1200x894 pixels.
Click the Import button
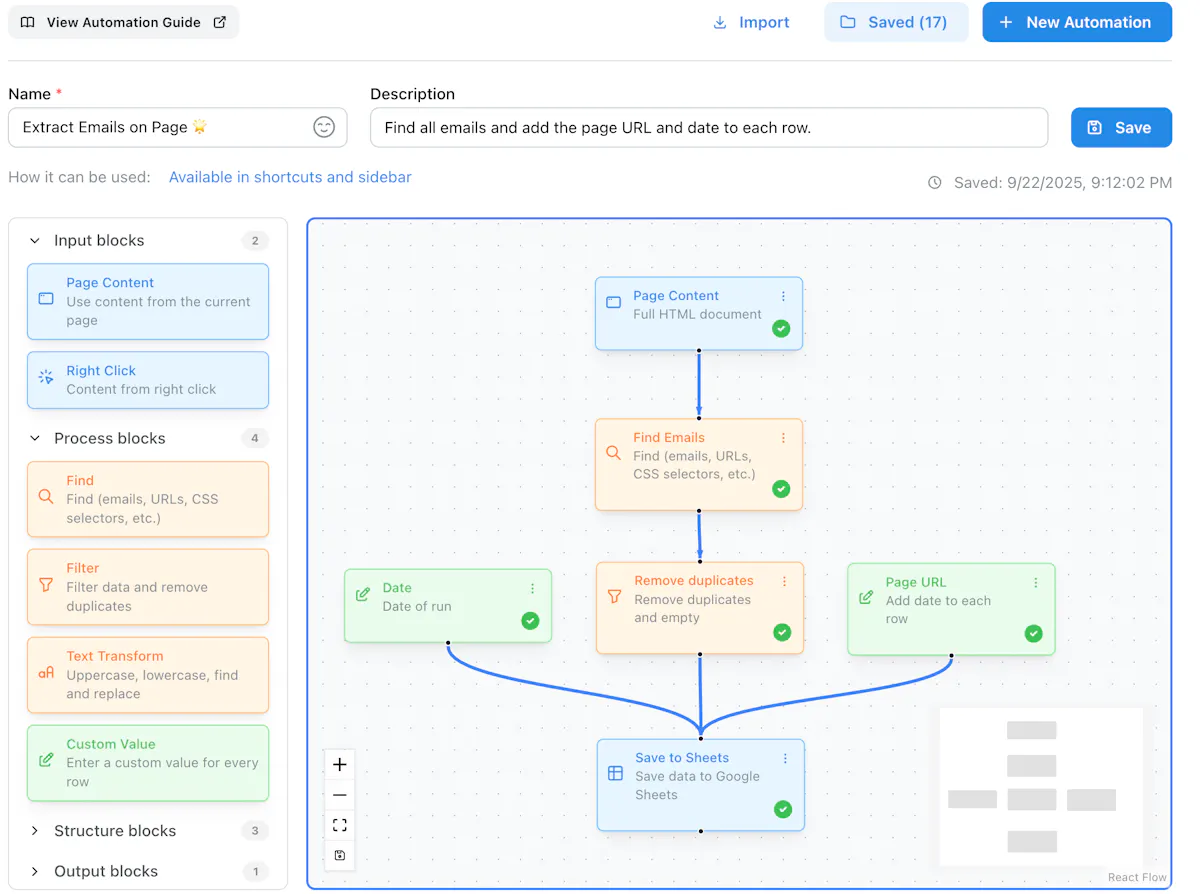click(x=751, y=22)
